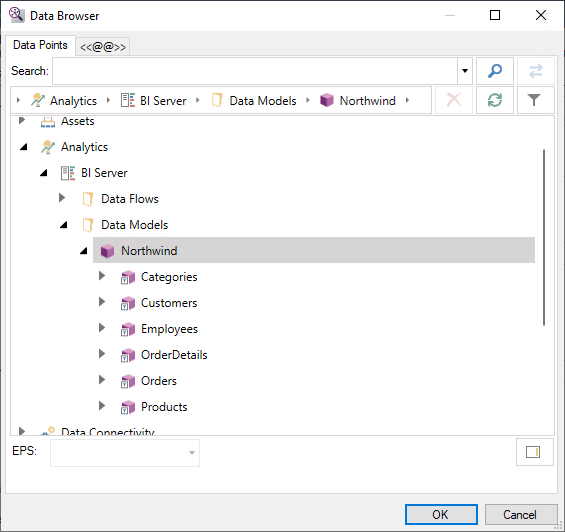Select the Categories cube icon
Screen dimensions: 565x532
coord(128,277)
